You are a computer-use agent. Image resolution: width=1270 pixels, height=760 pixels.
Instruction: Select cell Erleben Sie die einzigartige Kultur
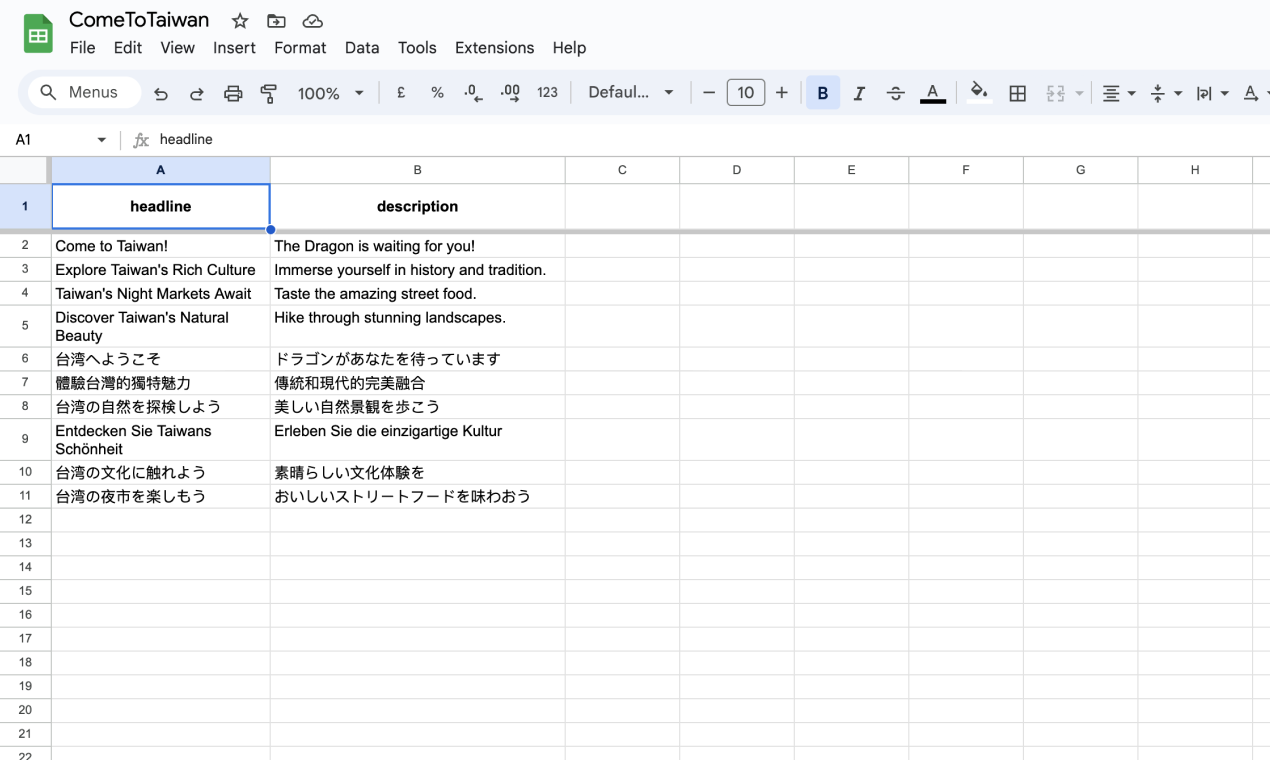417,440
